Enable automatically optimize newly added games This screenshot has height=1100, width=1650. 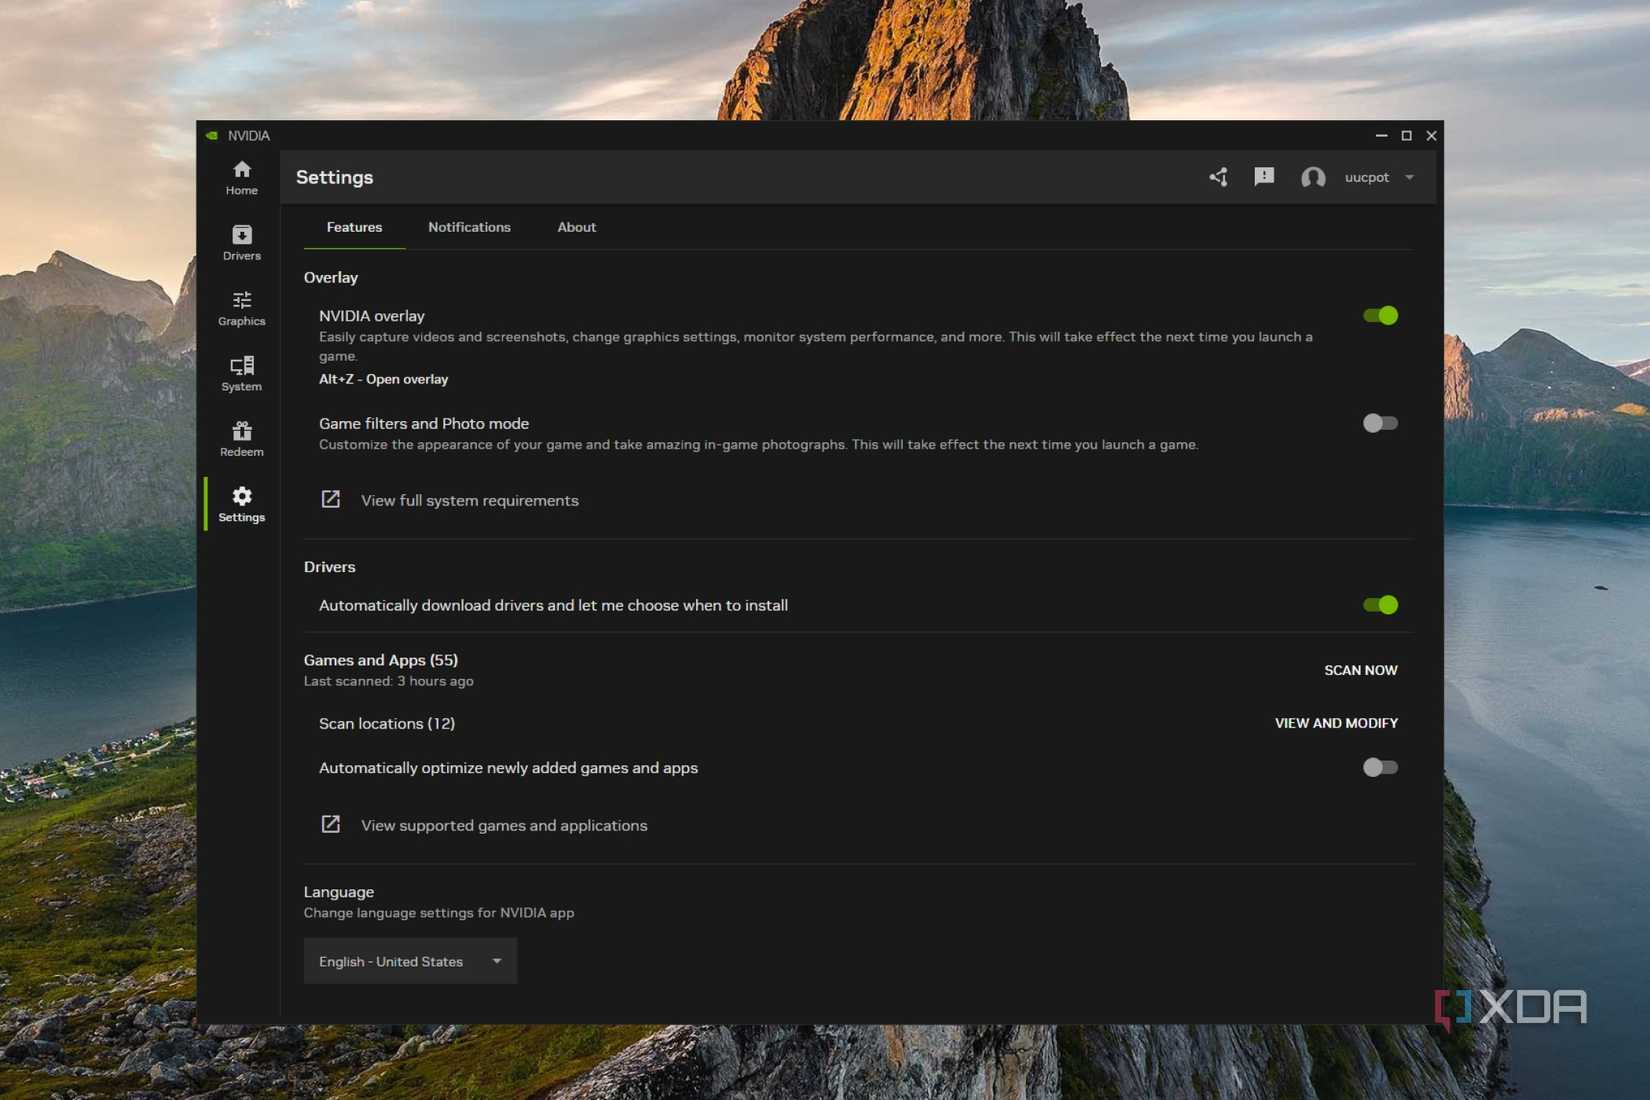pyautogui.click(x=1380, y=767)
